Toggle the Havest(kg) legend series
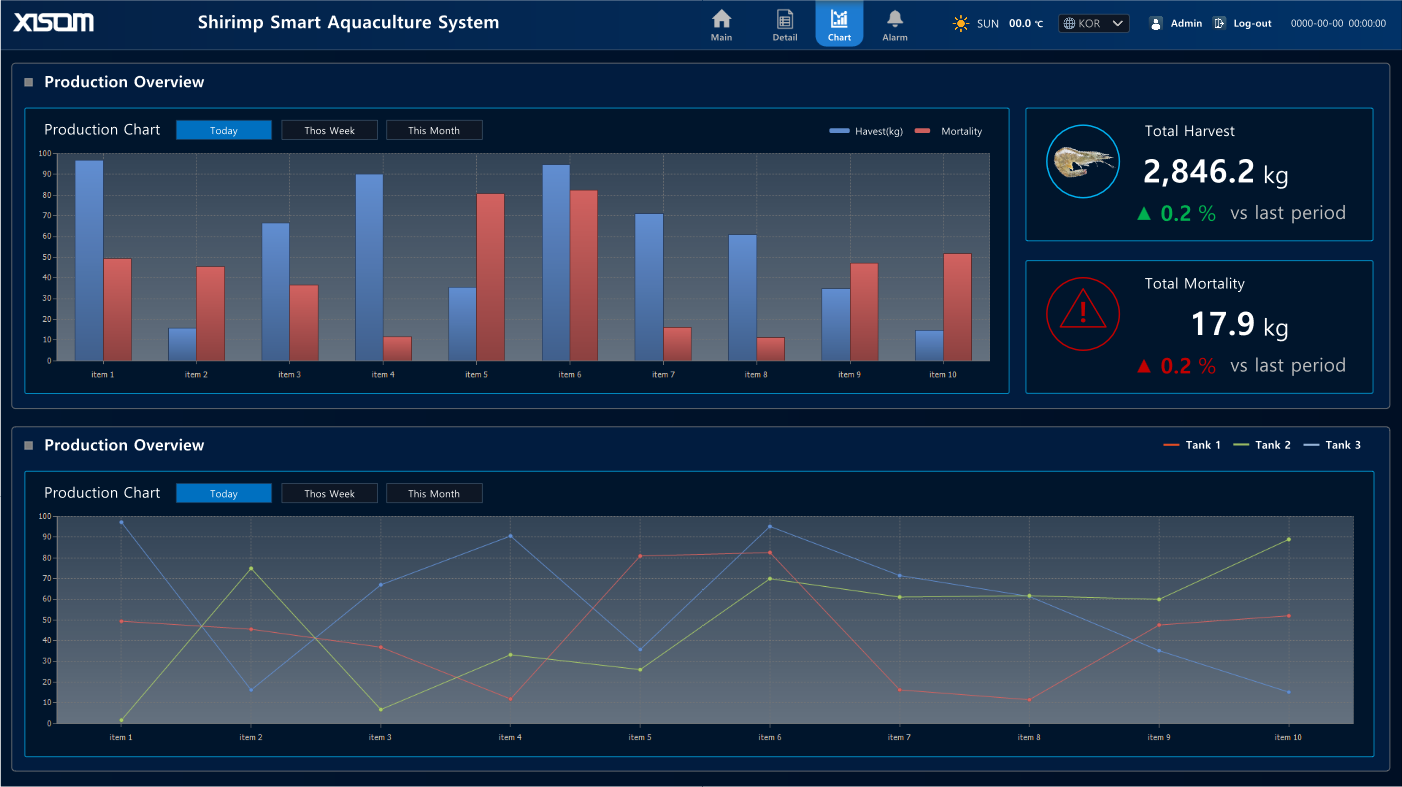 pos(866,131)
